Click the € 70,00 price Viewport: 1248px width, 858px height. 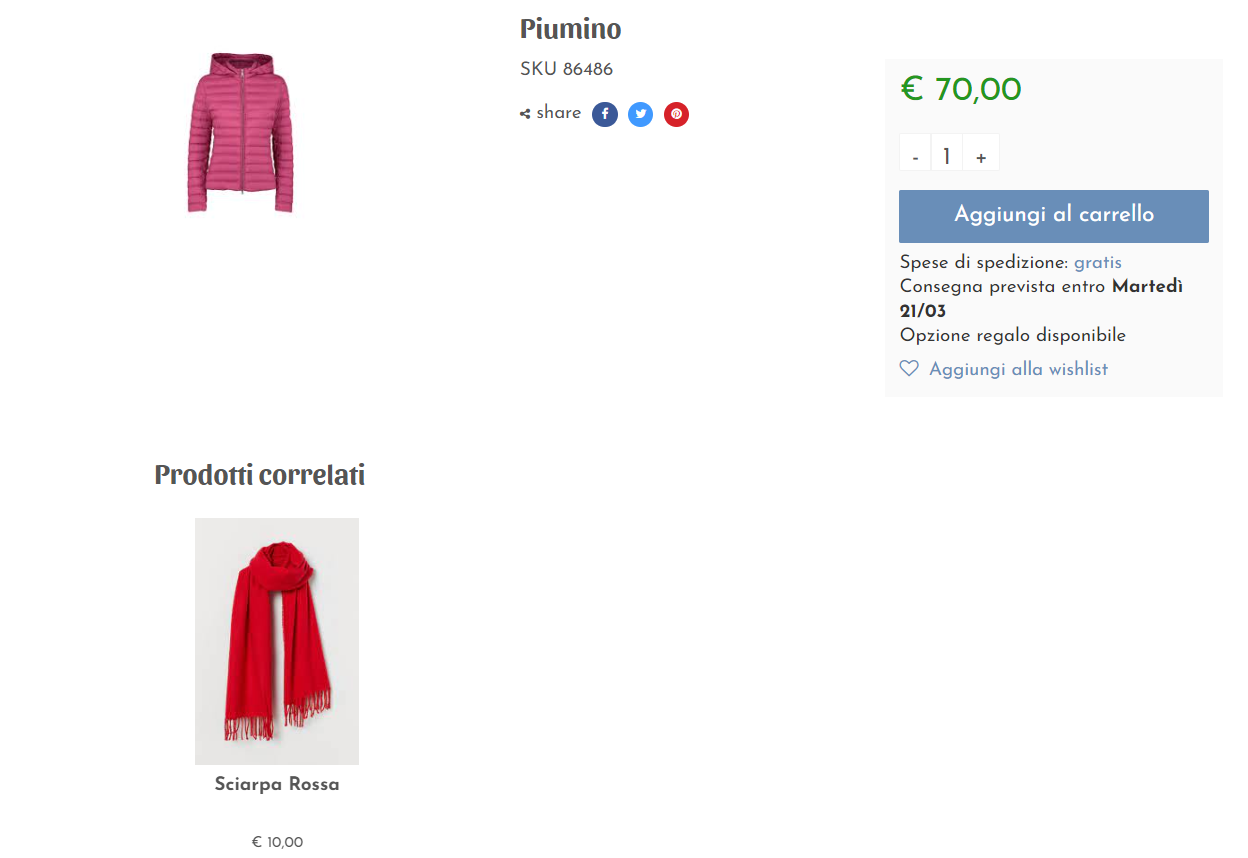(961, 90)
